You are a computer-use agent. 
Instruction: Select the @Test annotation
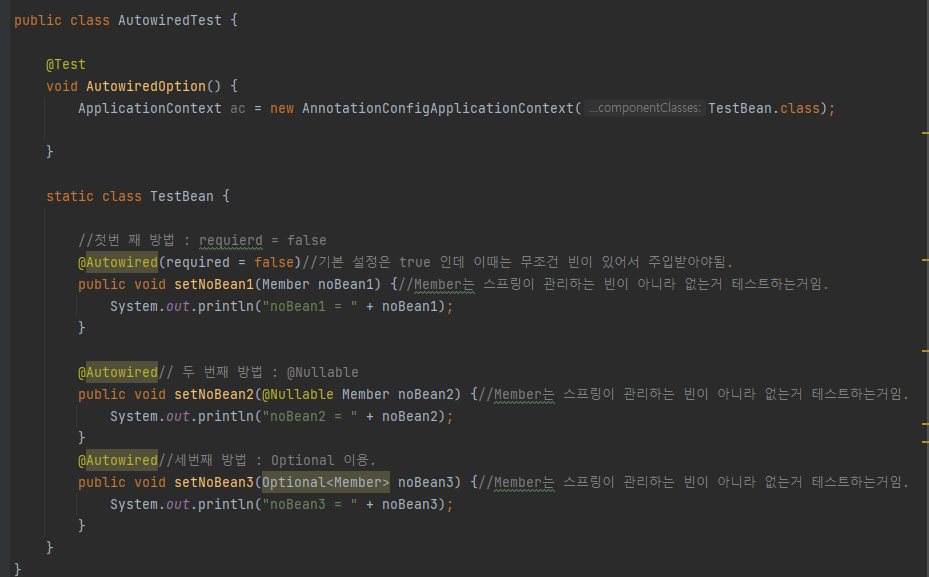66,64
